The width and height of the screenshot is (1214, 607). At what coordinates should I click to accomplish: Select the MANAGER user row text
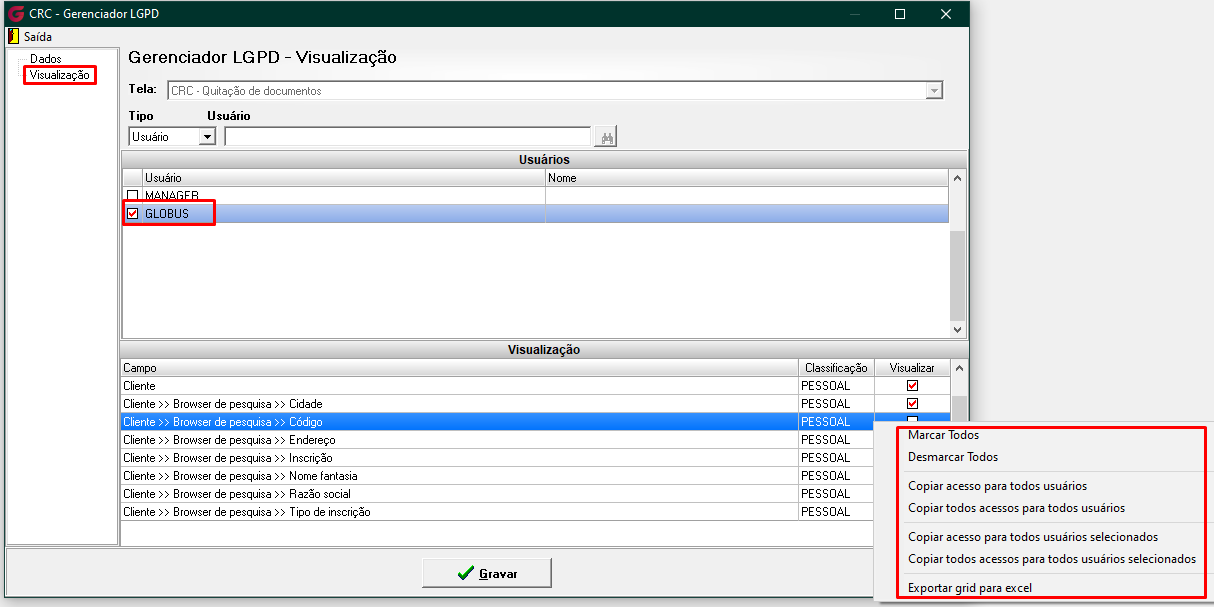click(172, 195)
